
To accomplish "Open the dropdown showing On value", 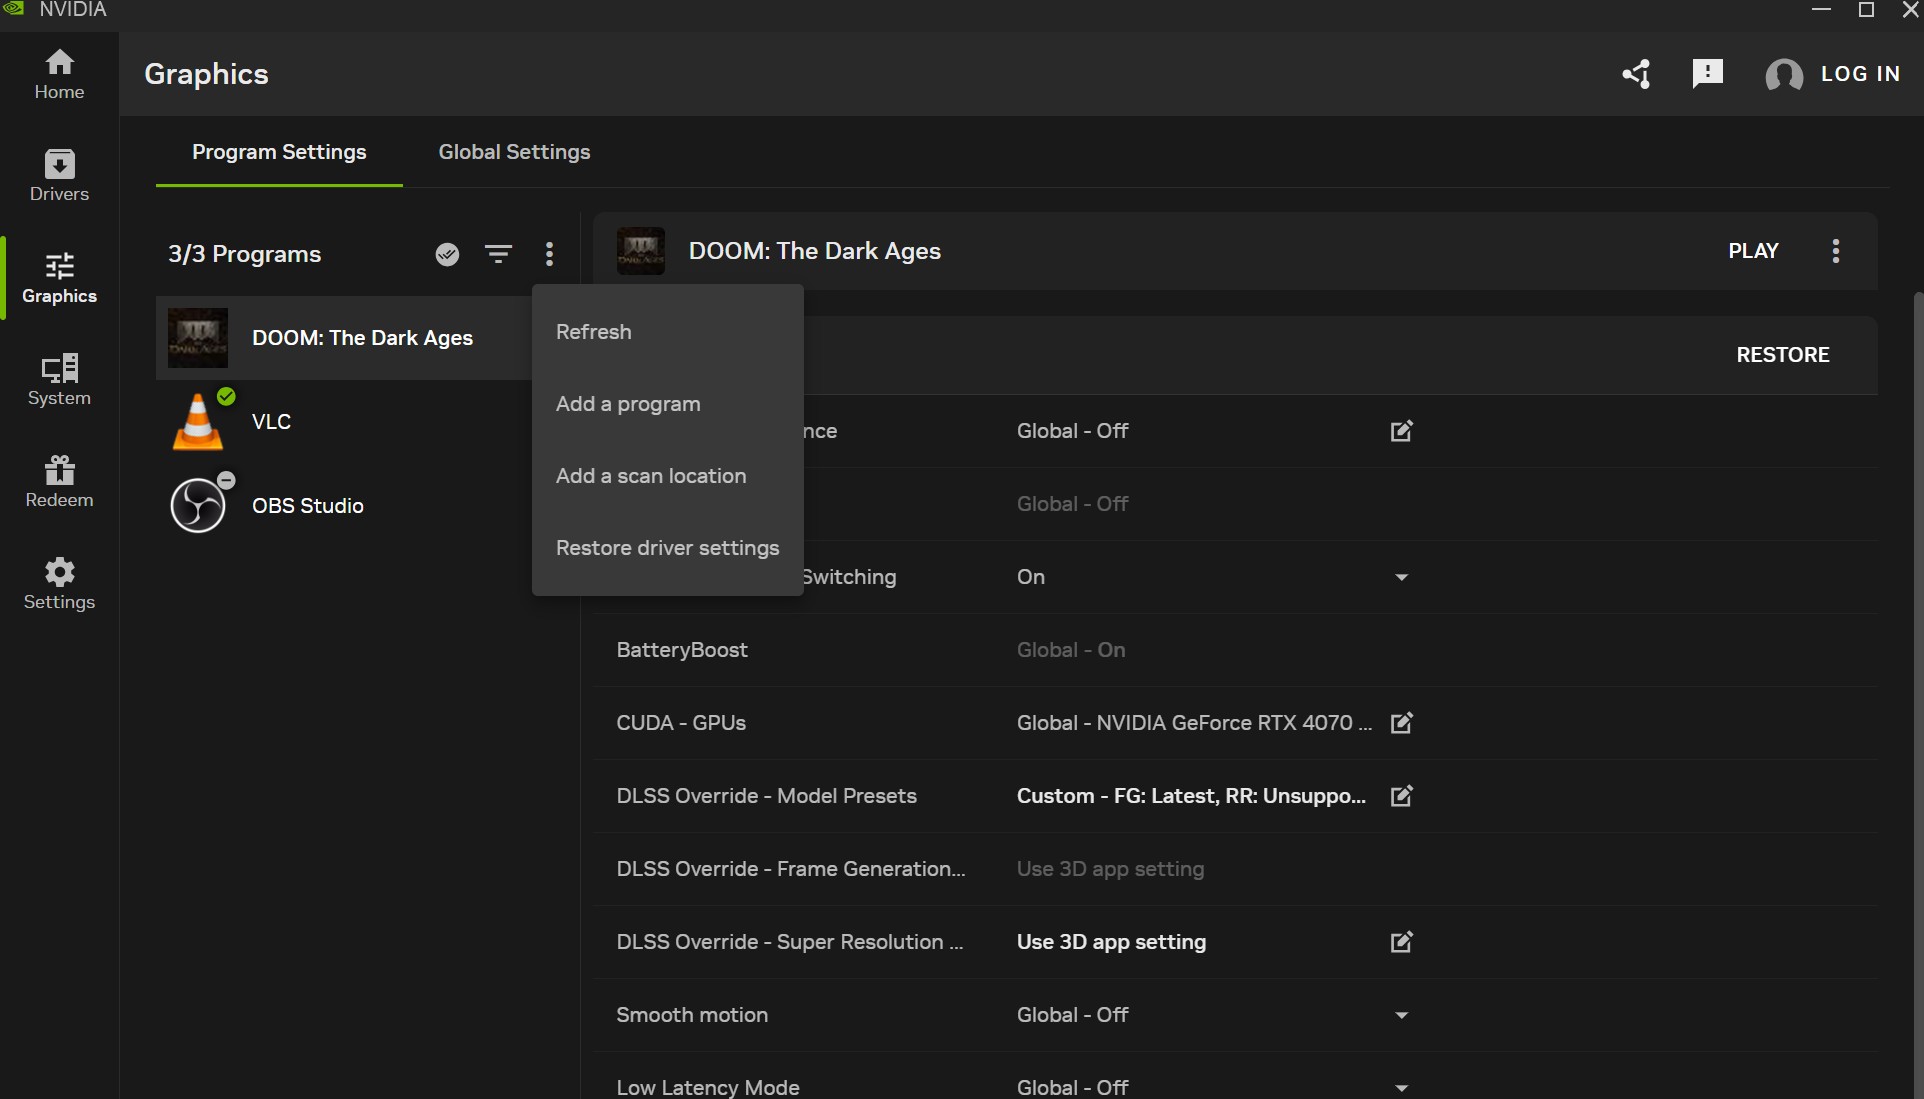I will tap(1401, 577).
